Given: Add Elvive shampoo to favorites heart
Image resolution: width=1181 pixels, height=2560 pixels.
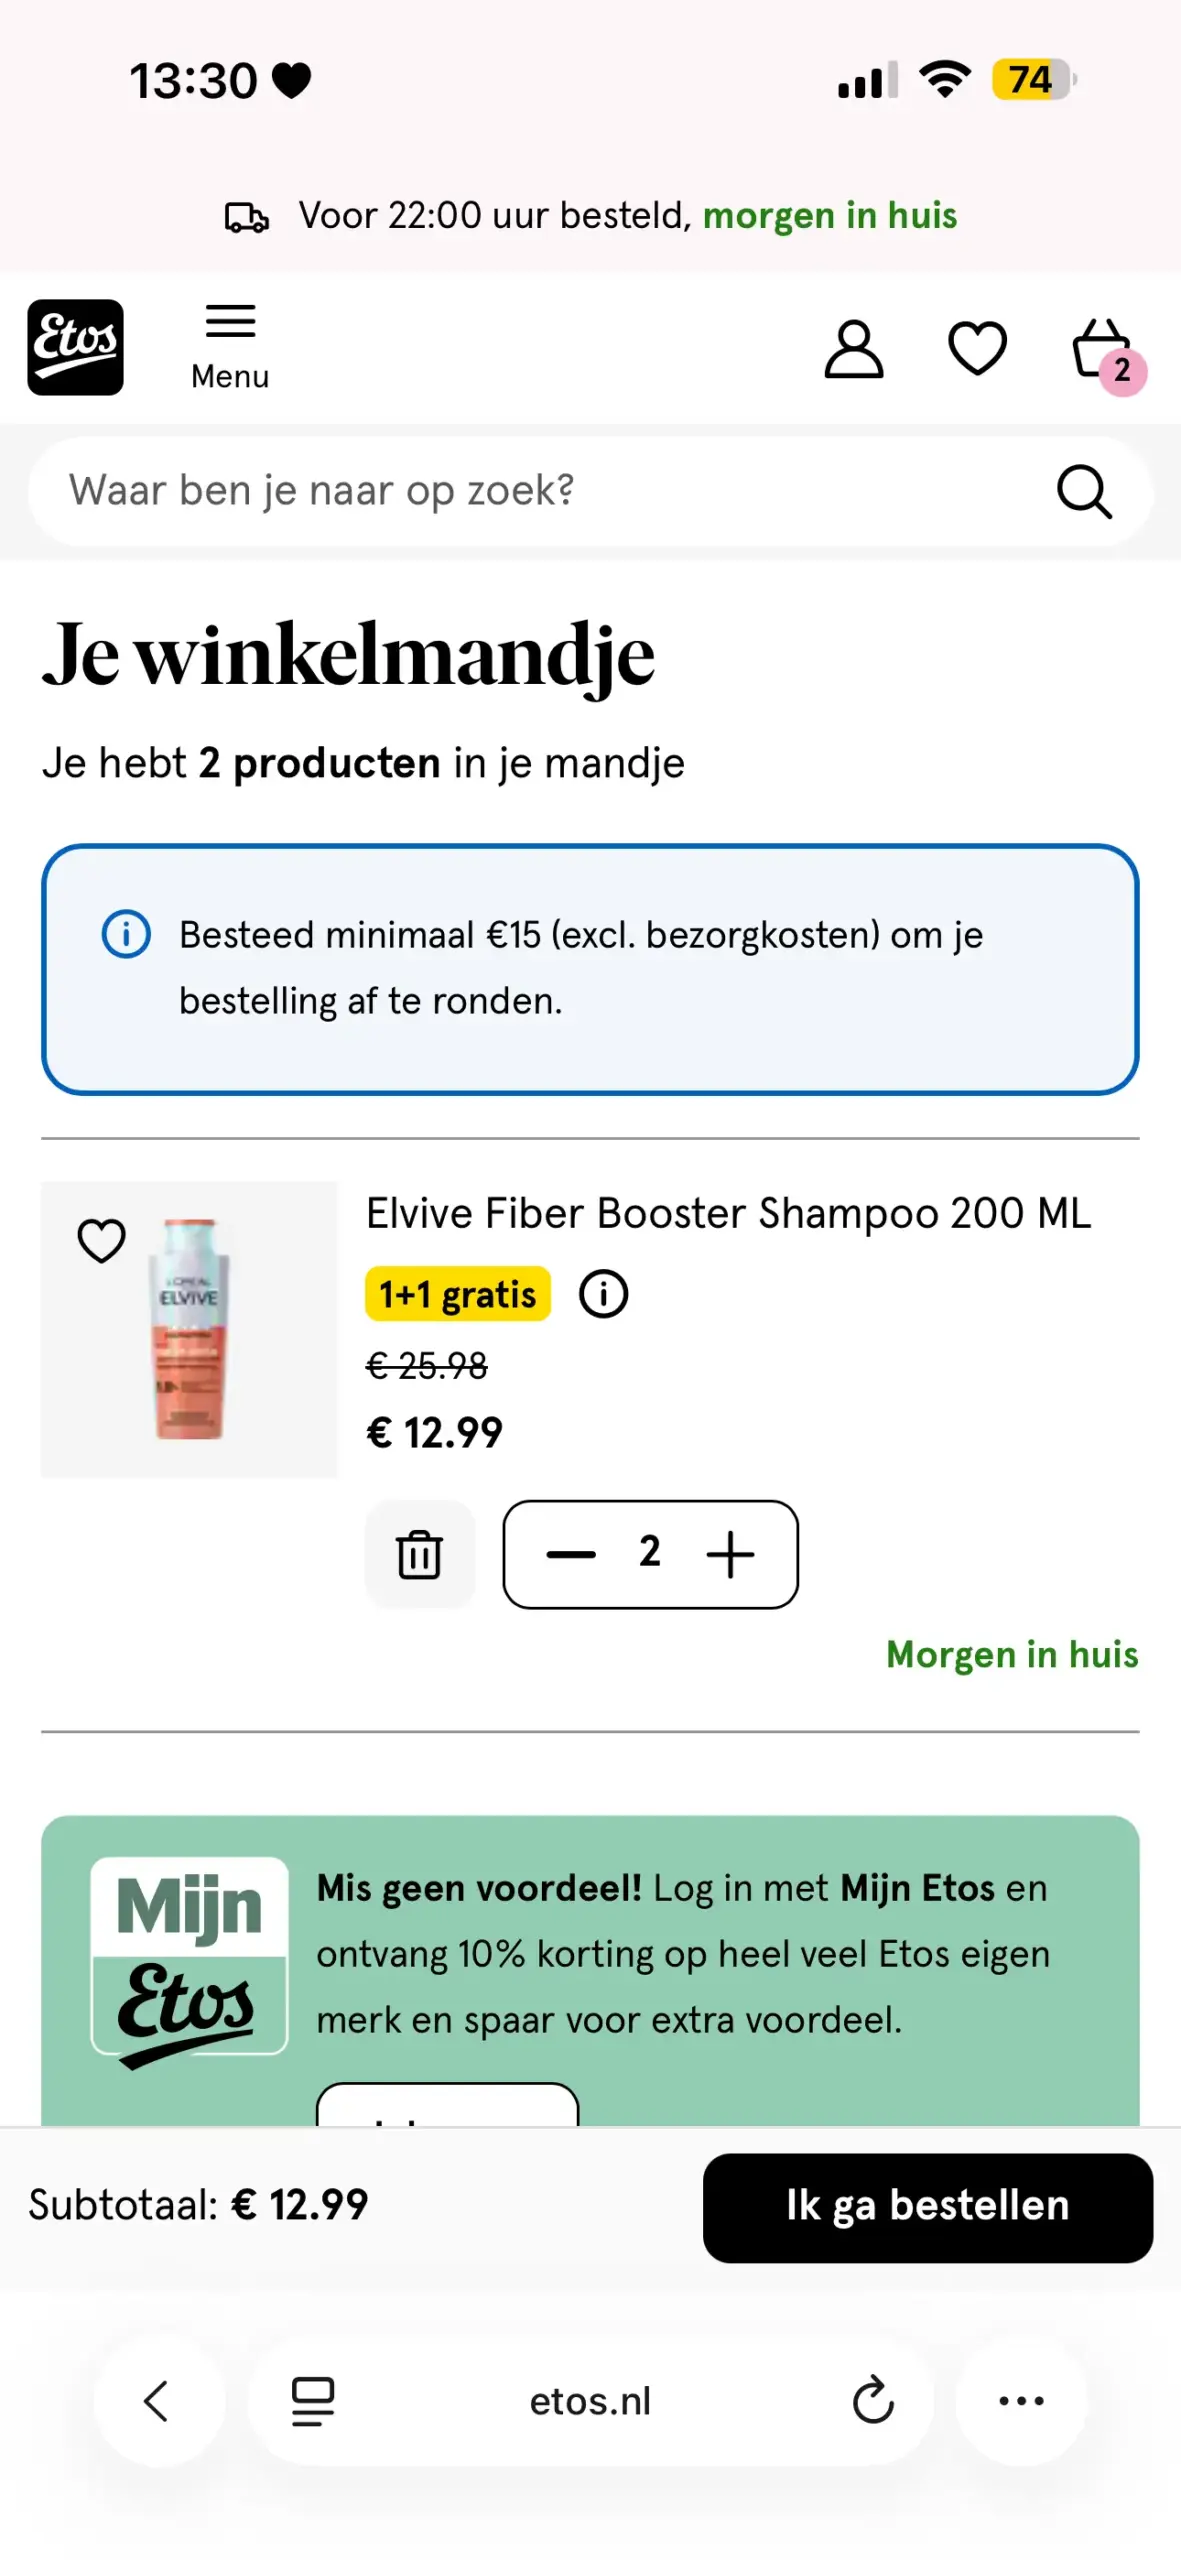Looking at the screenshot, I should 102,1241.
